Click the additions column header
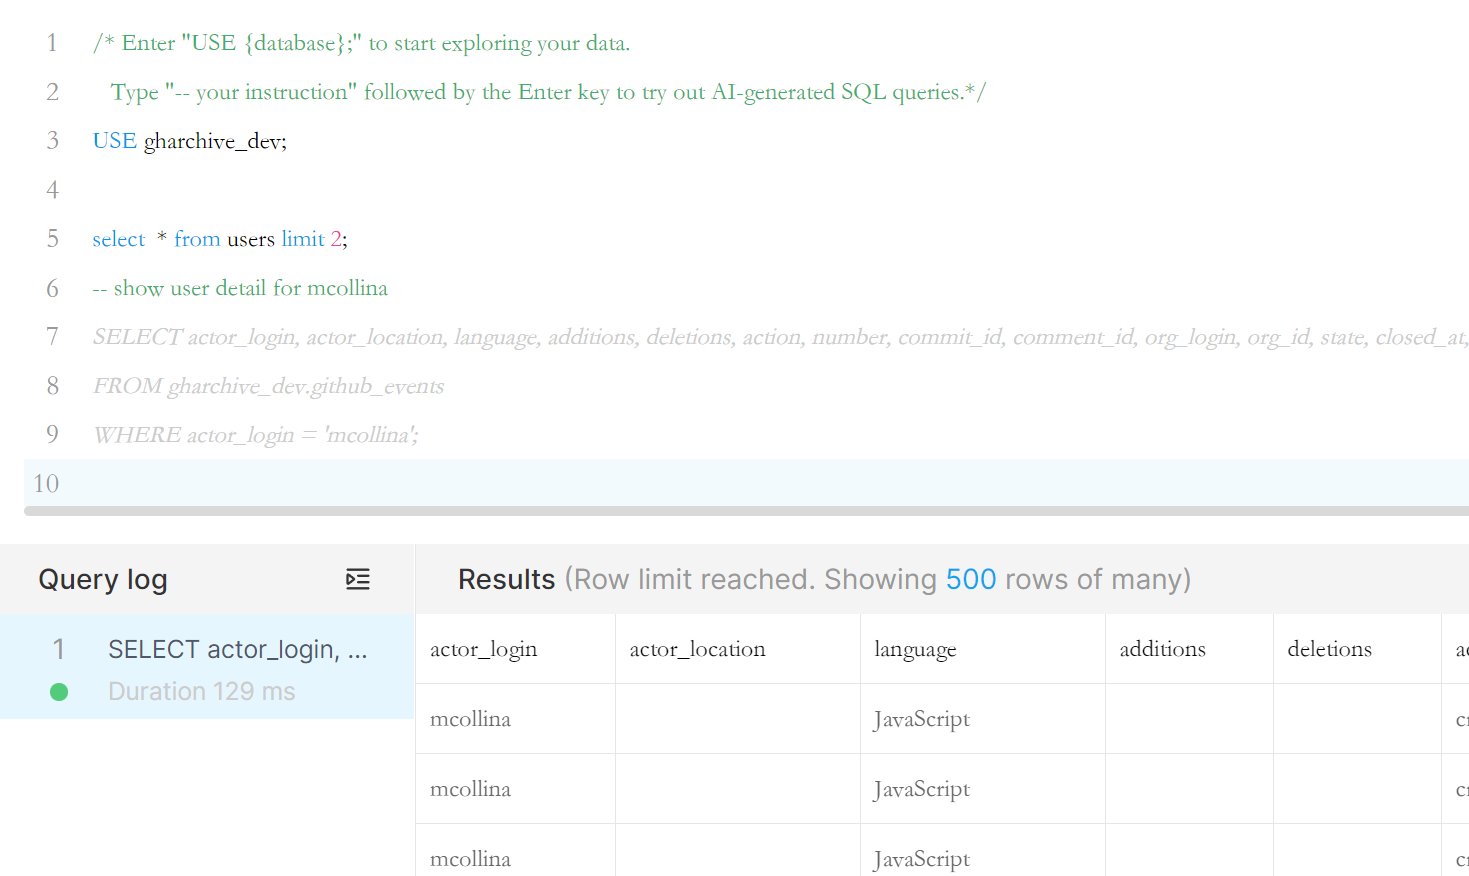Viewport: 1469px width, 876px height. tap(1161, 649)
